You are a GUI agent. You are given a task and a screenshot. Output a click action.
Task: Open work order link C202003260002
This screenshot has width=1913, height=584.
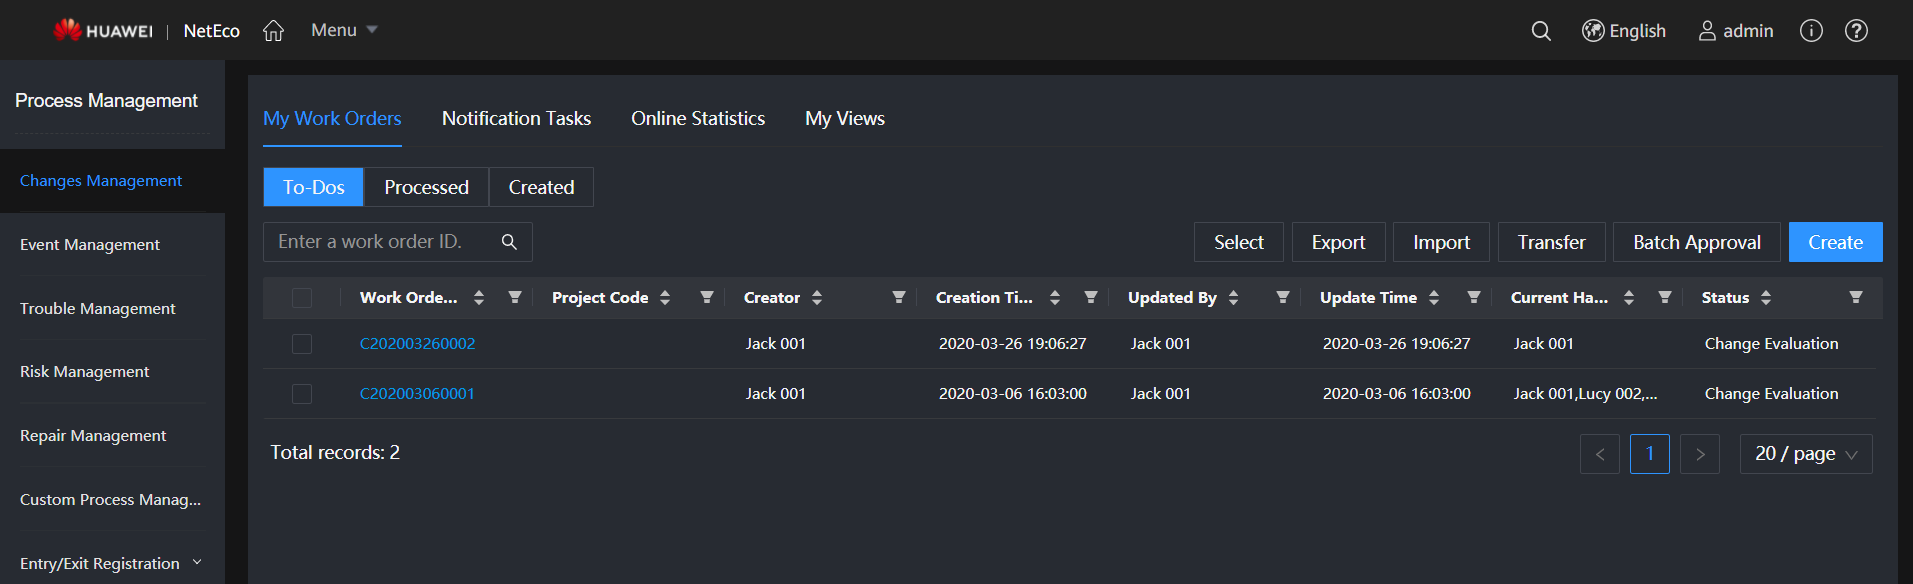(417, 344)
